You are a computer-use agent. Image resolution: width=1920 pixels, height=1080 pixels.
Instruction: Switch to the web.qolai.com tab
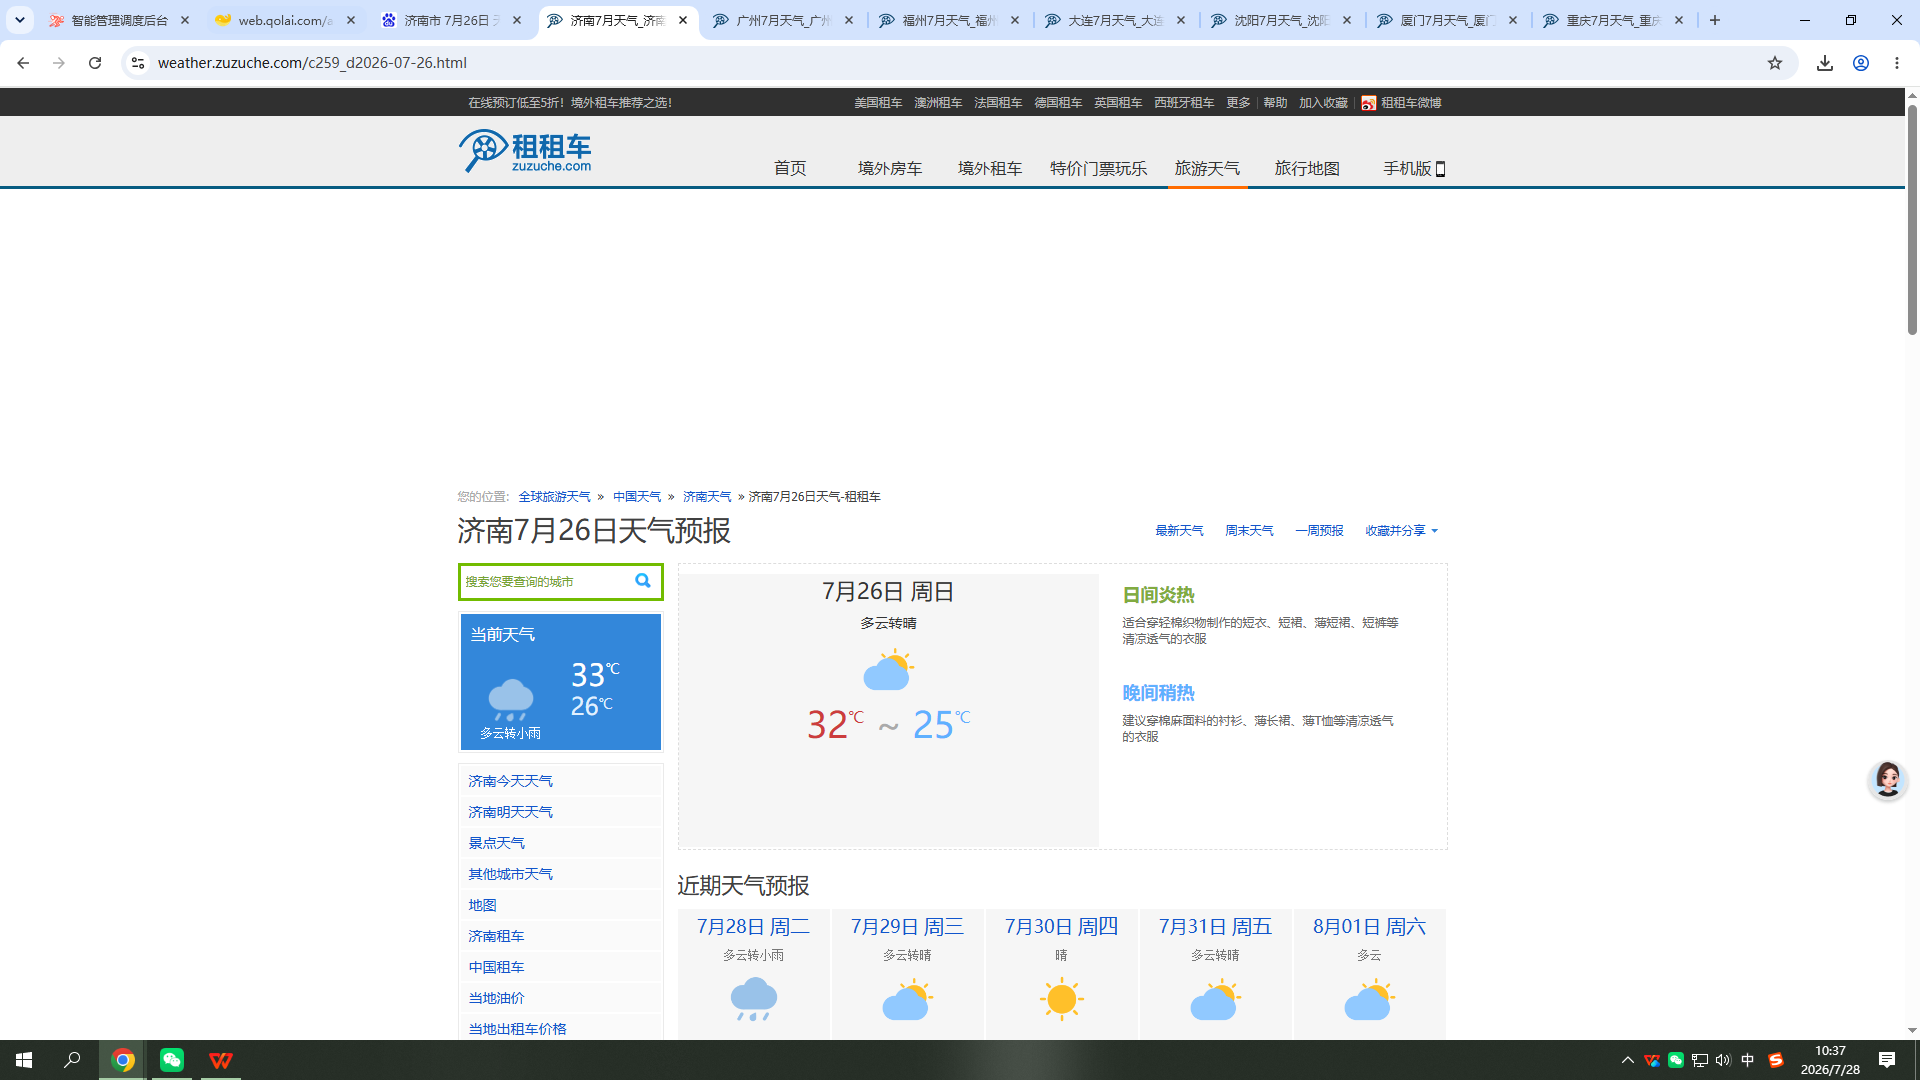[286, 20]
